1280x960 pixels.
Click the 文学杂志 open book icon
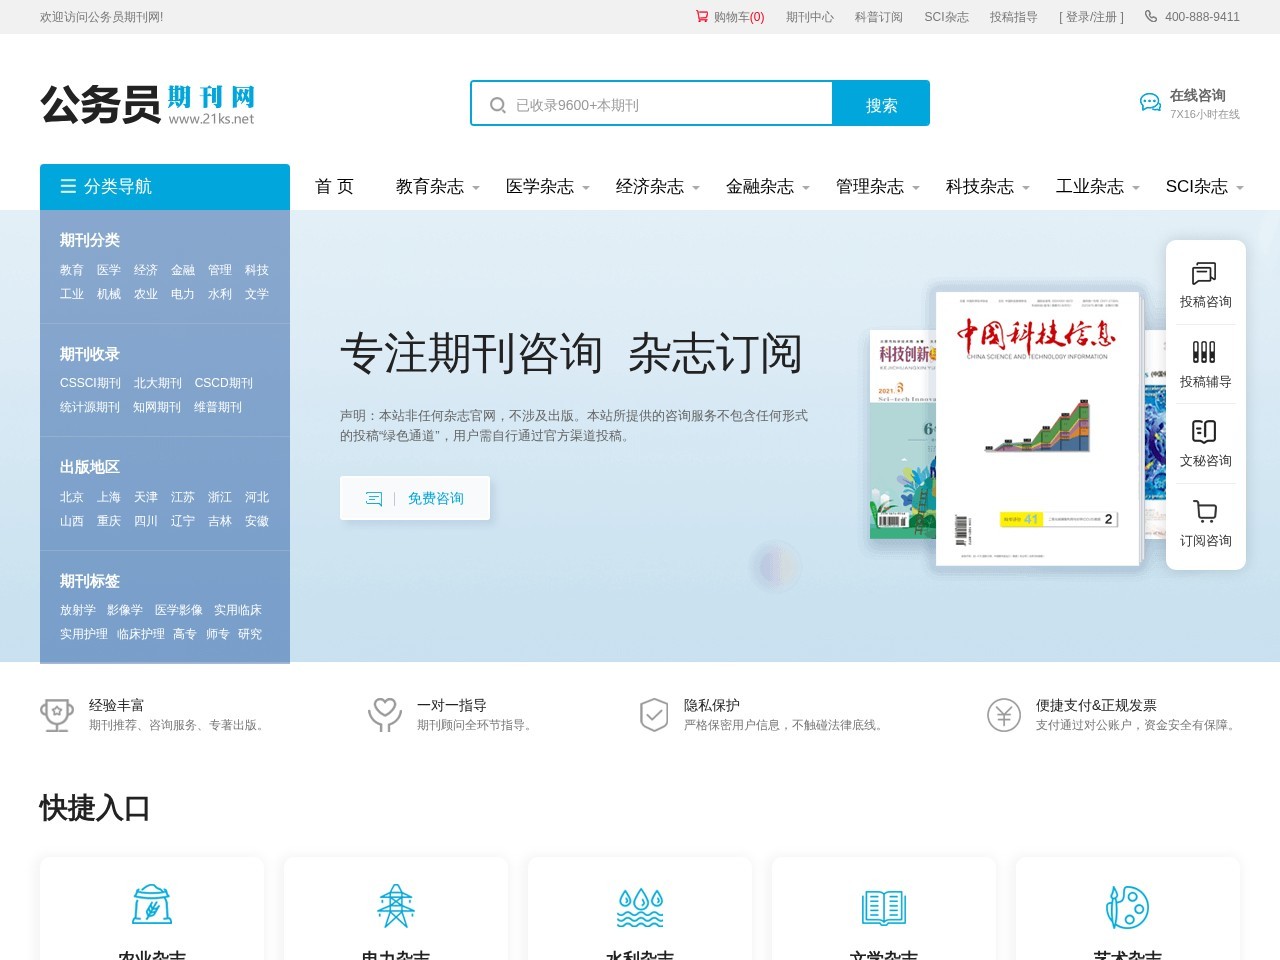pyautogui.click(x=883, y=905)
